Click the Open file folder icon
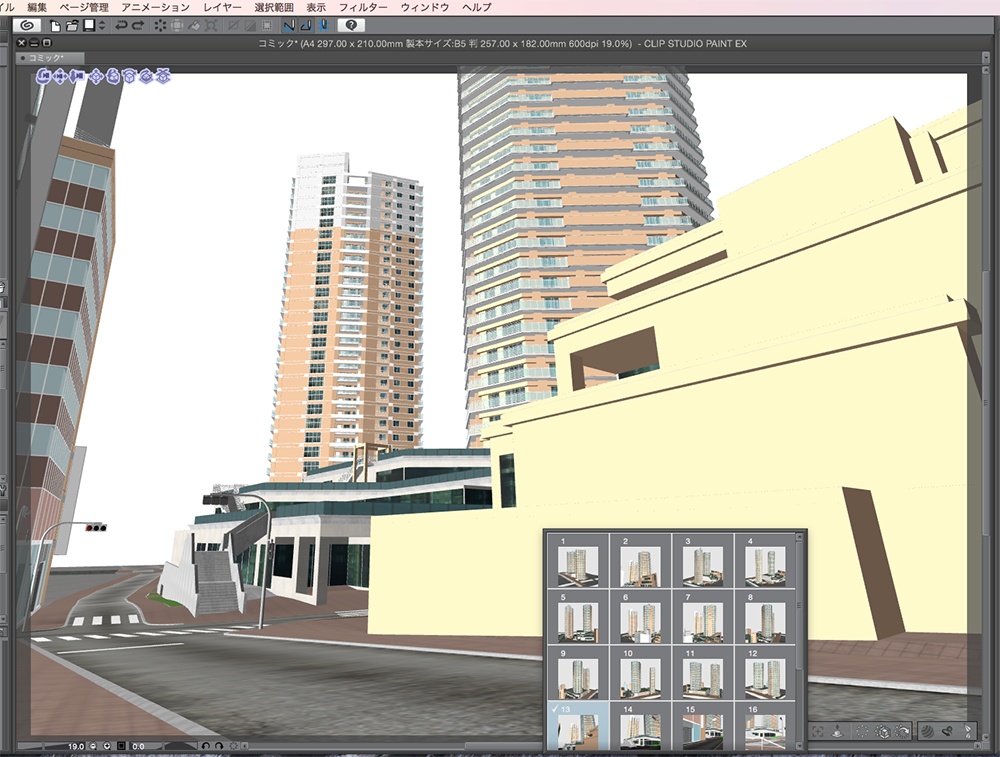1000x757 pixels. click(x=72, y=26)
